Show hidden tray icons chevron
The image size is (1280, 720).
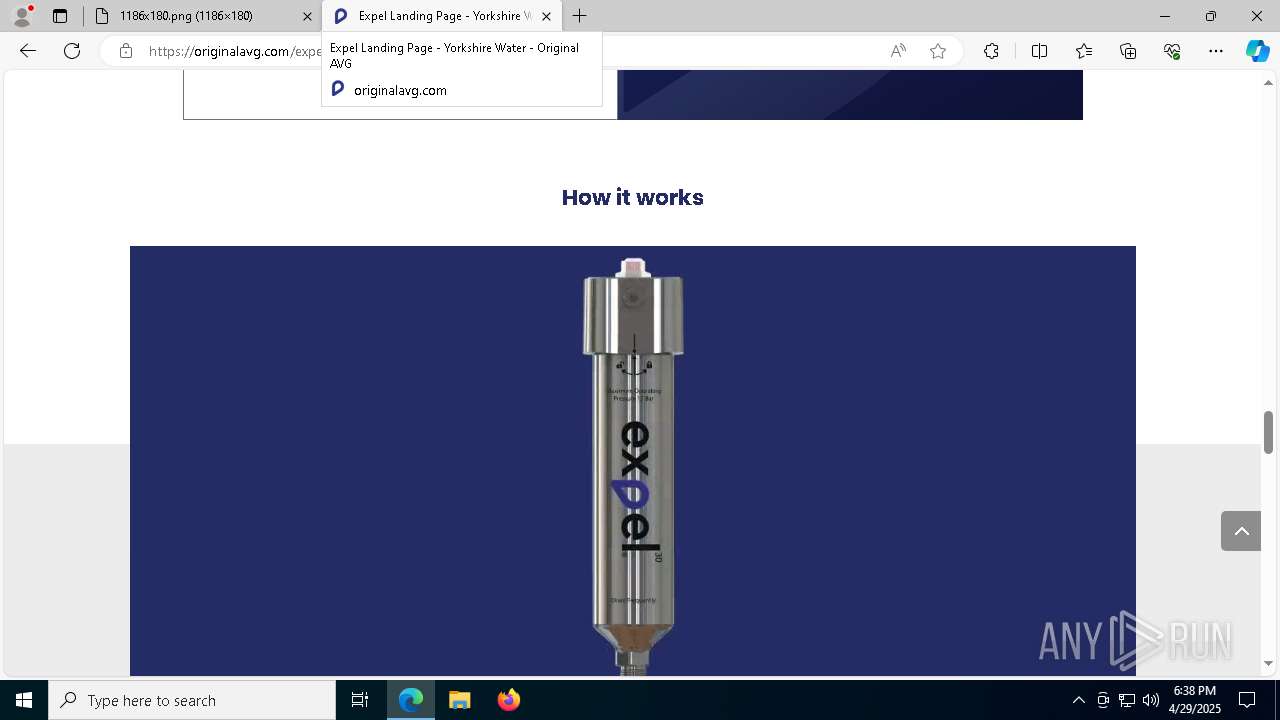click(x=1078, y=700)
